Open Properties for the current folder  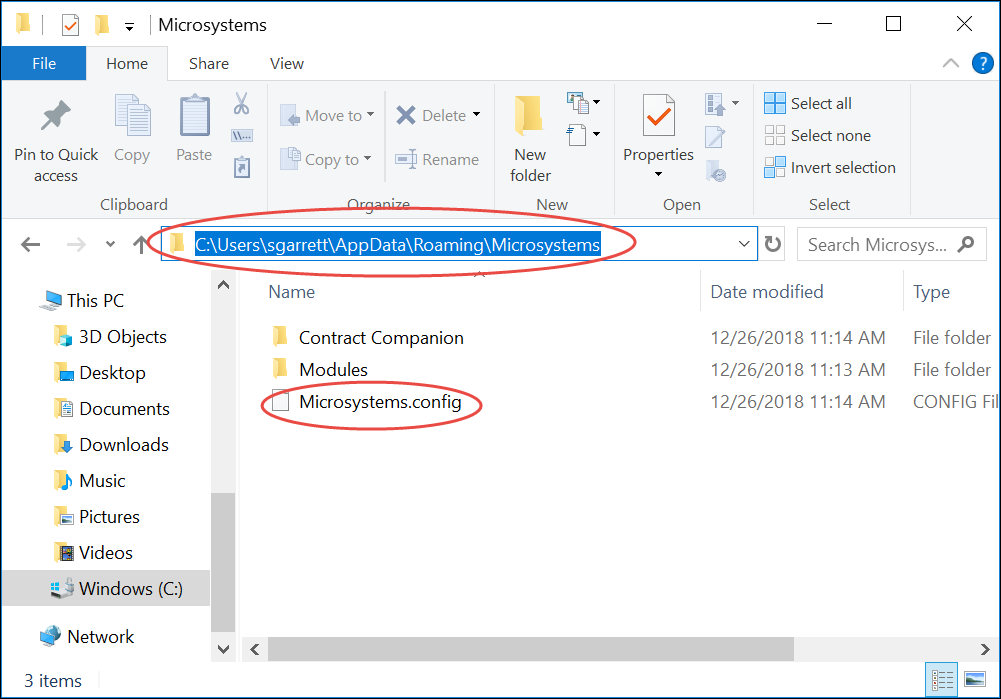[658, 130]
